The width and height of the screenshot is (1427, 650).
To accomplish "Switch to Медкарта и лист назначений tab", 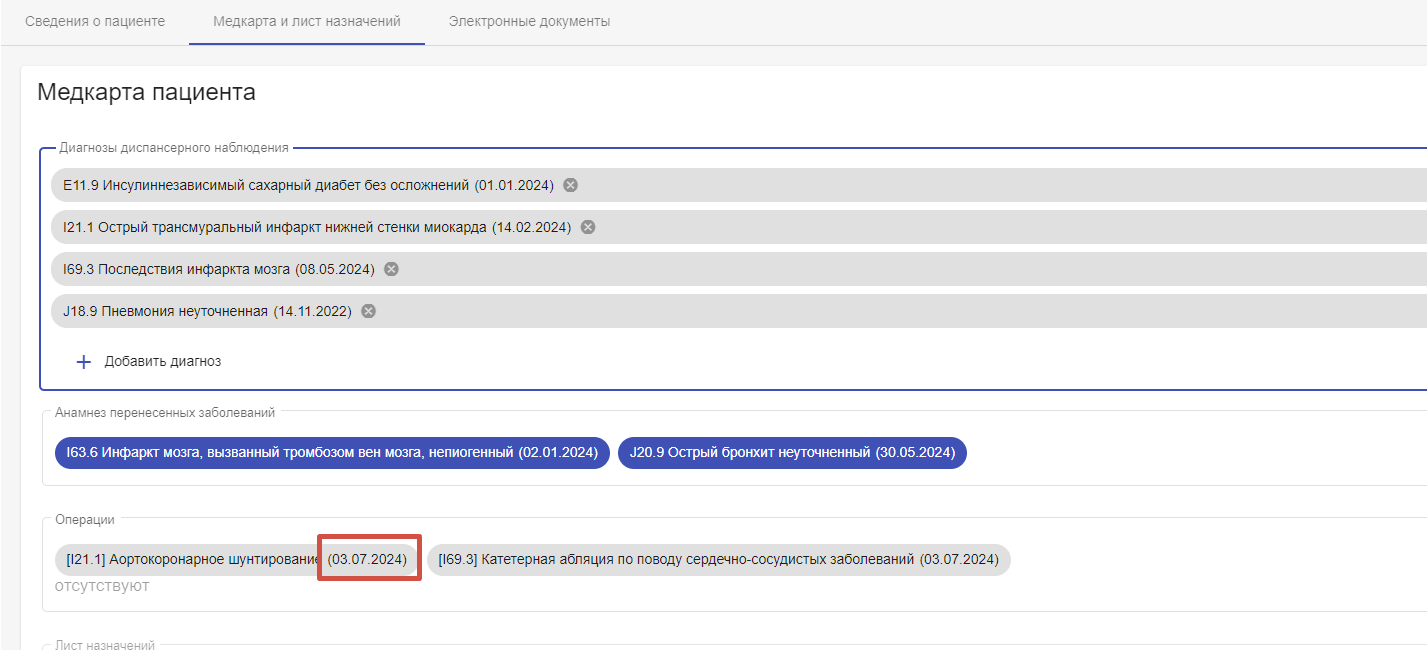I will [307, 21].
